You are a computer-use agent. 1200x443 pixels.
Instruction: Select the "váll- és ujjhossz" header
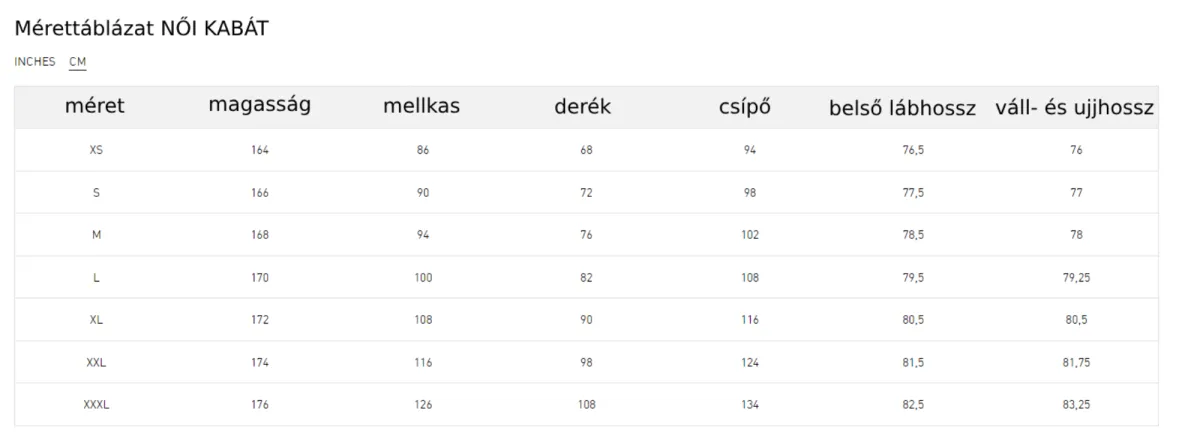[1075, 107]
